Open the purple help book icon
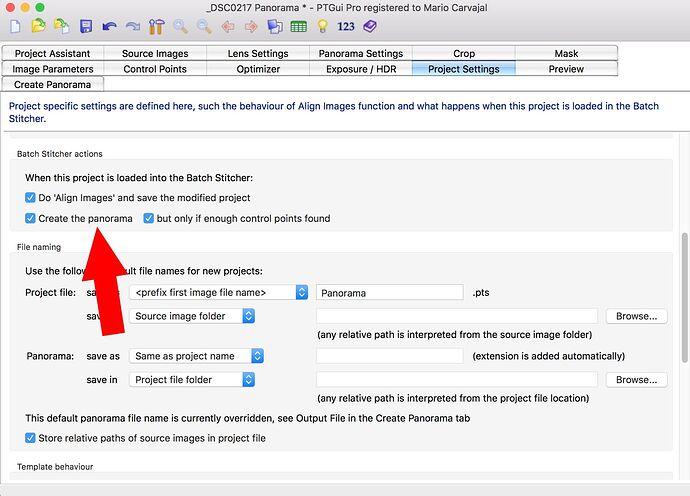Screen dimensions: 690x496 [370, 26]
